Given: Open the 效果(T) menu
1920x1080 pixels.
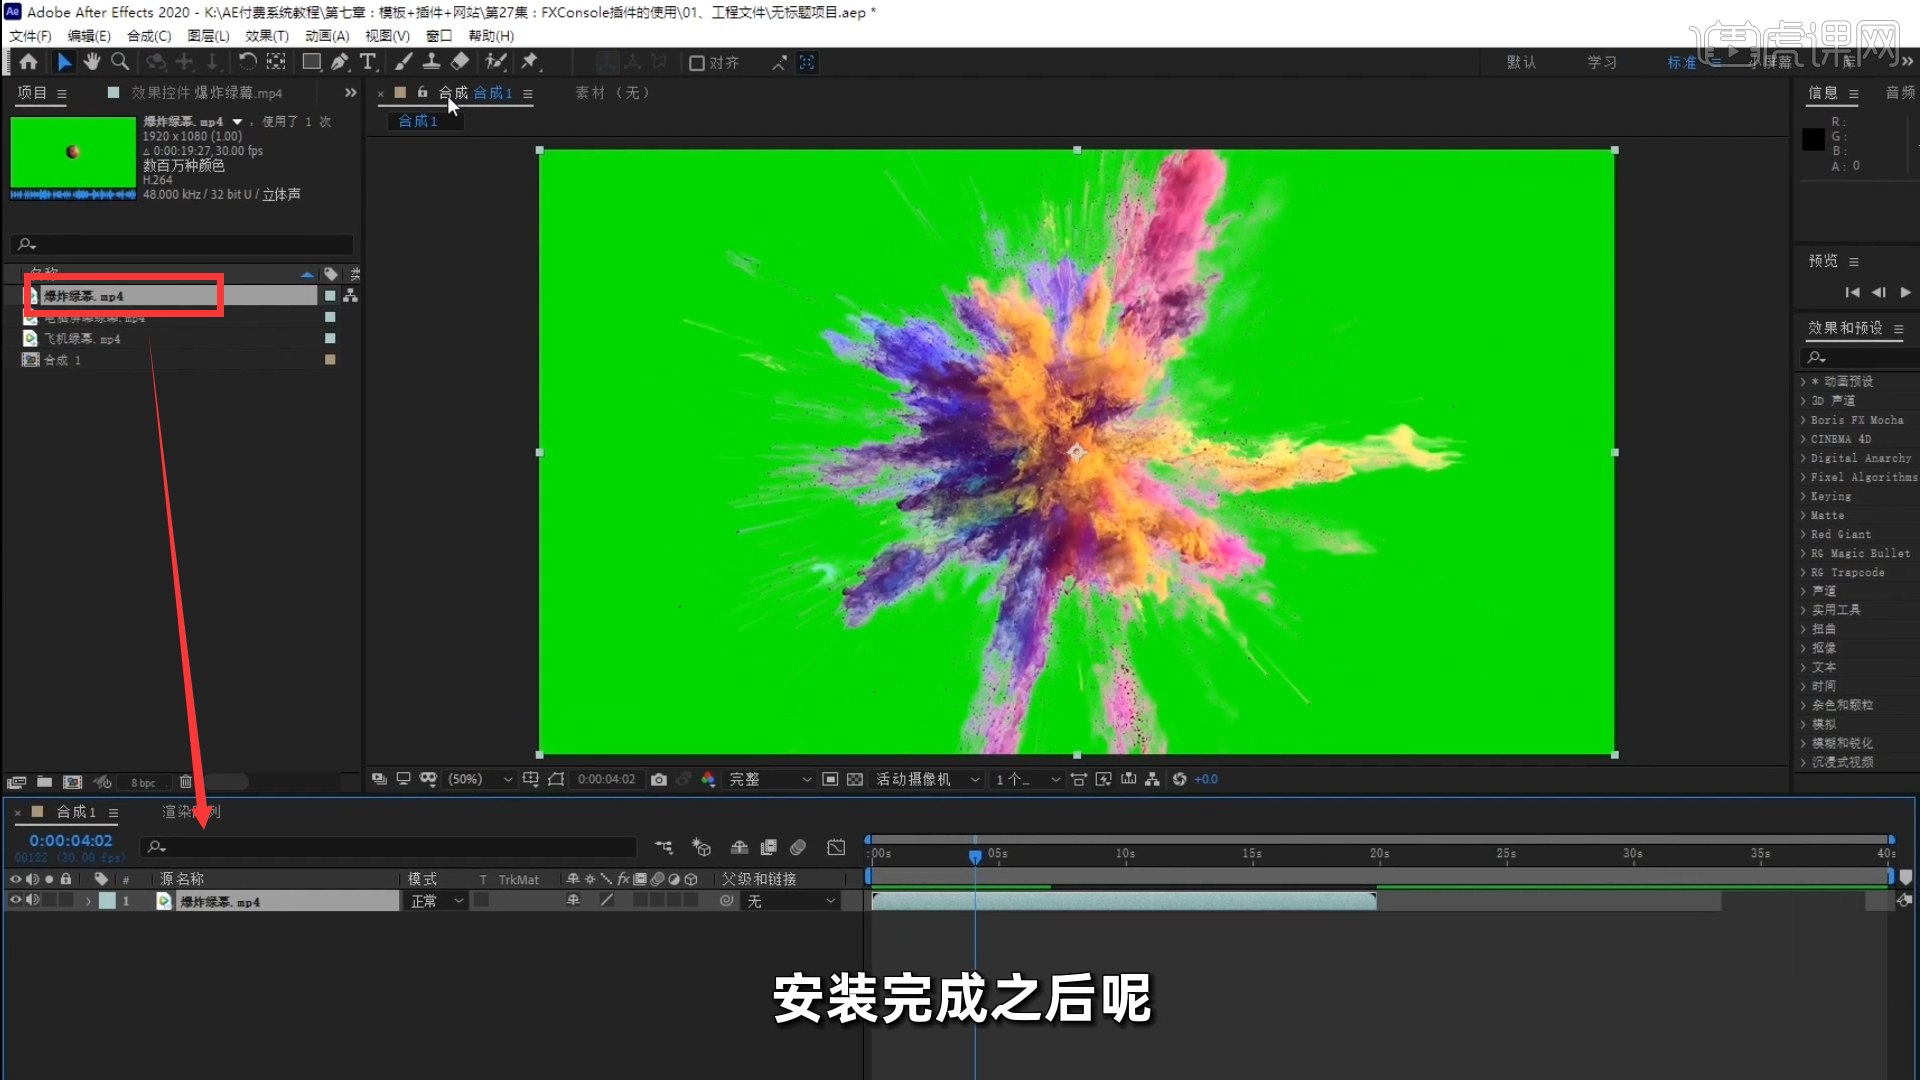Looking at the screenshot, I should coord(266,35).
